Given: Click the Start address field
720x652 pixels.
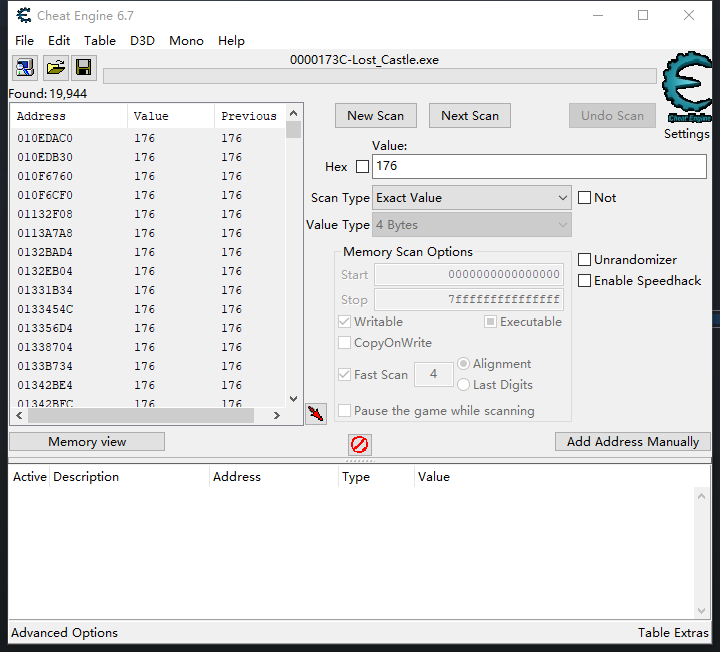Looking at the screenshot, I should pyautogui.click(x=469, y=275).
